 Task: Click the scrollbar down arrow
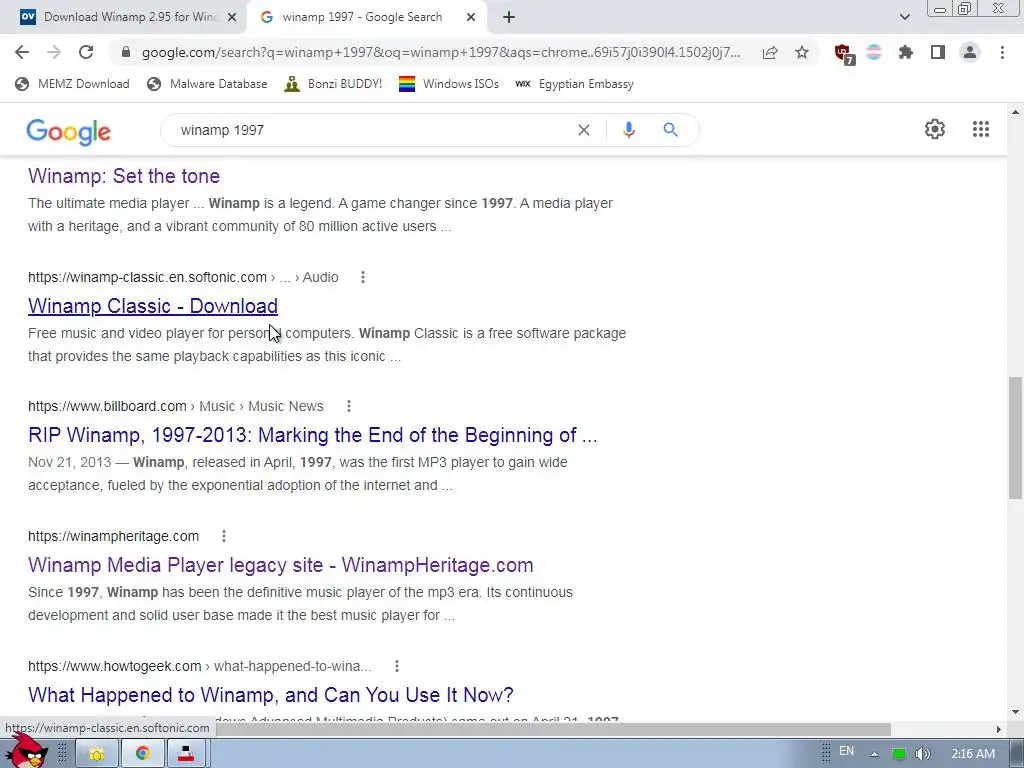pyautogui.click(x=1016, y=711)
